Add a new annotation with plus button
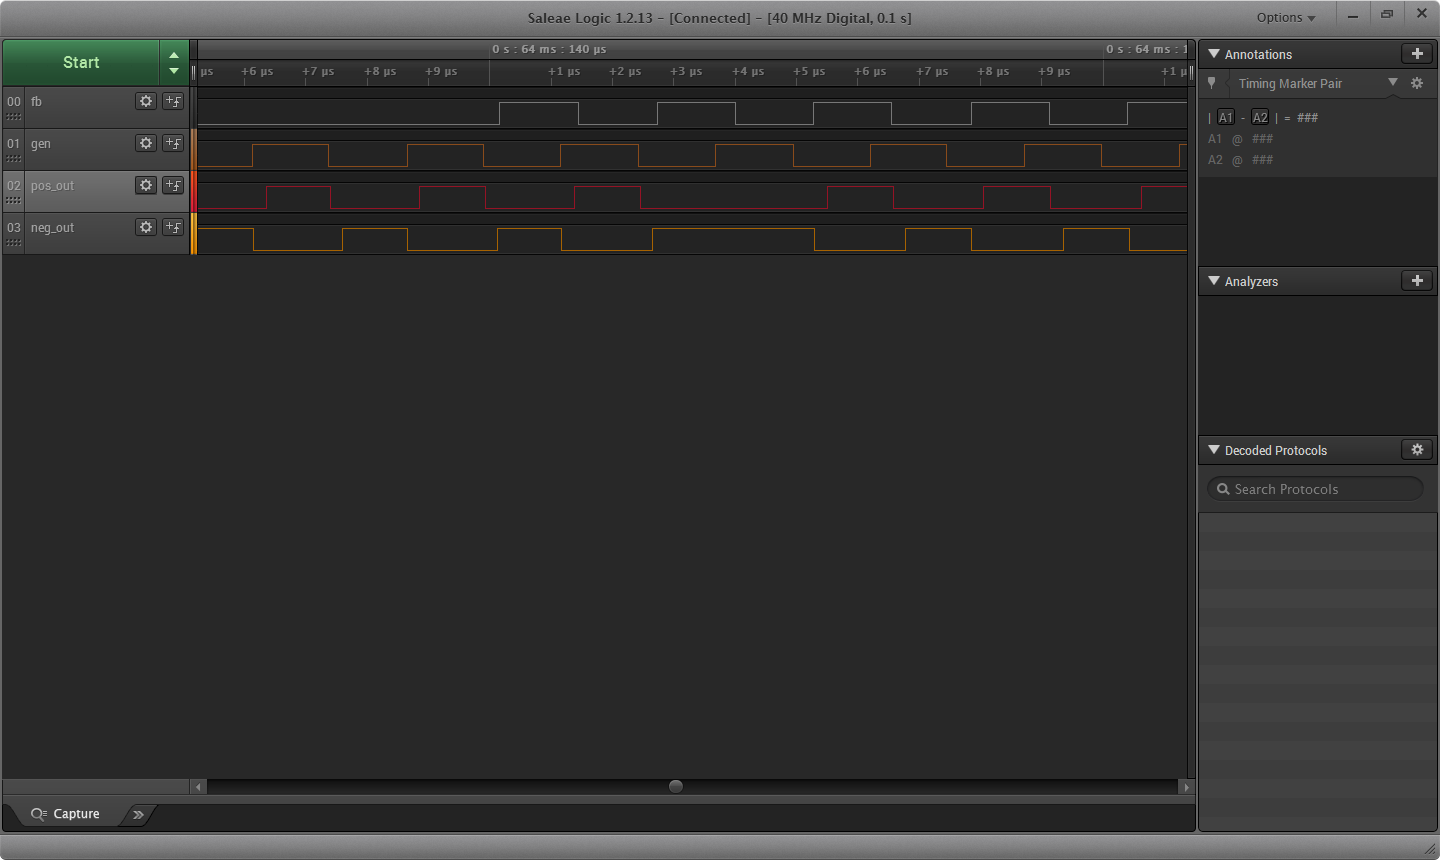 coord(1417,54)
